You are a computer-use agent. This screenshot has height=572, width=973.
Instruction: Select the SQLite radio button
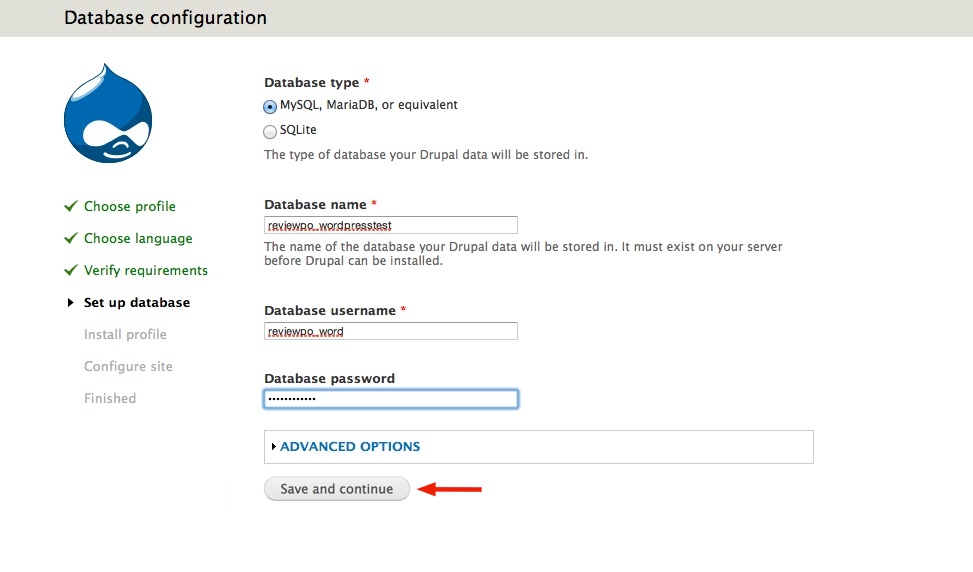coord(270,132)
